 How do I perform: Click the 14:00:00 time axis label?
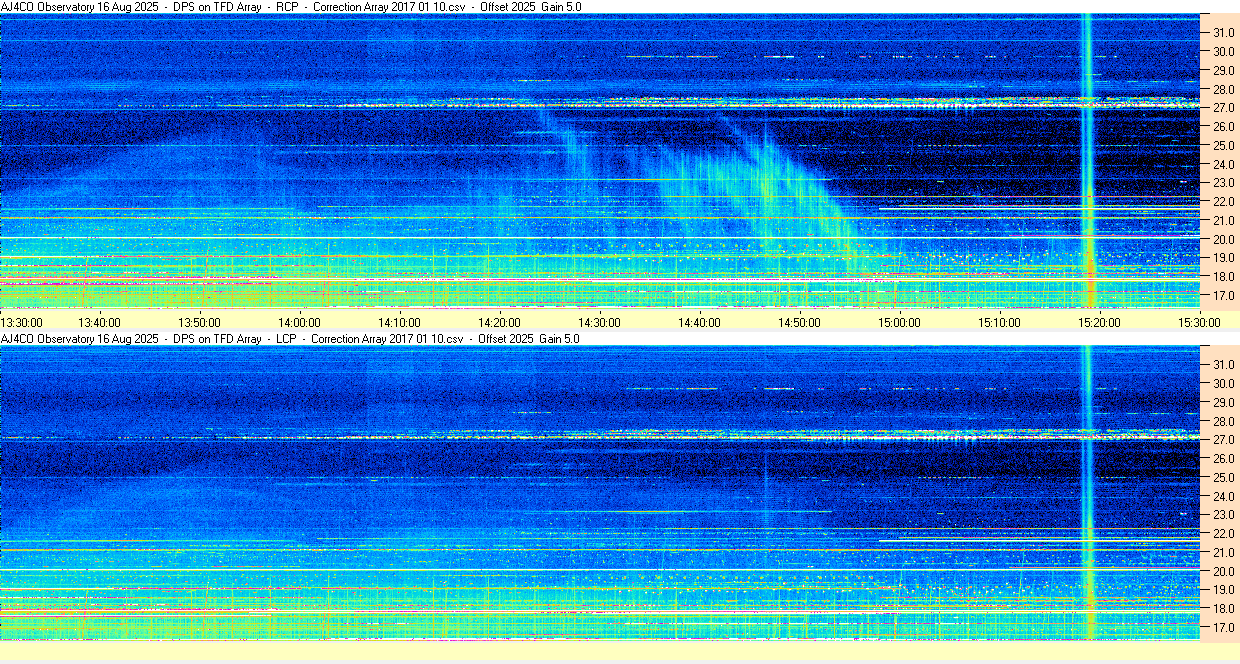tap(299, 322)
